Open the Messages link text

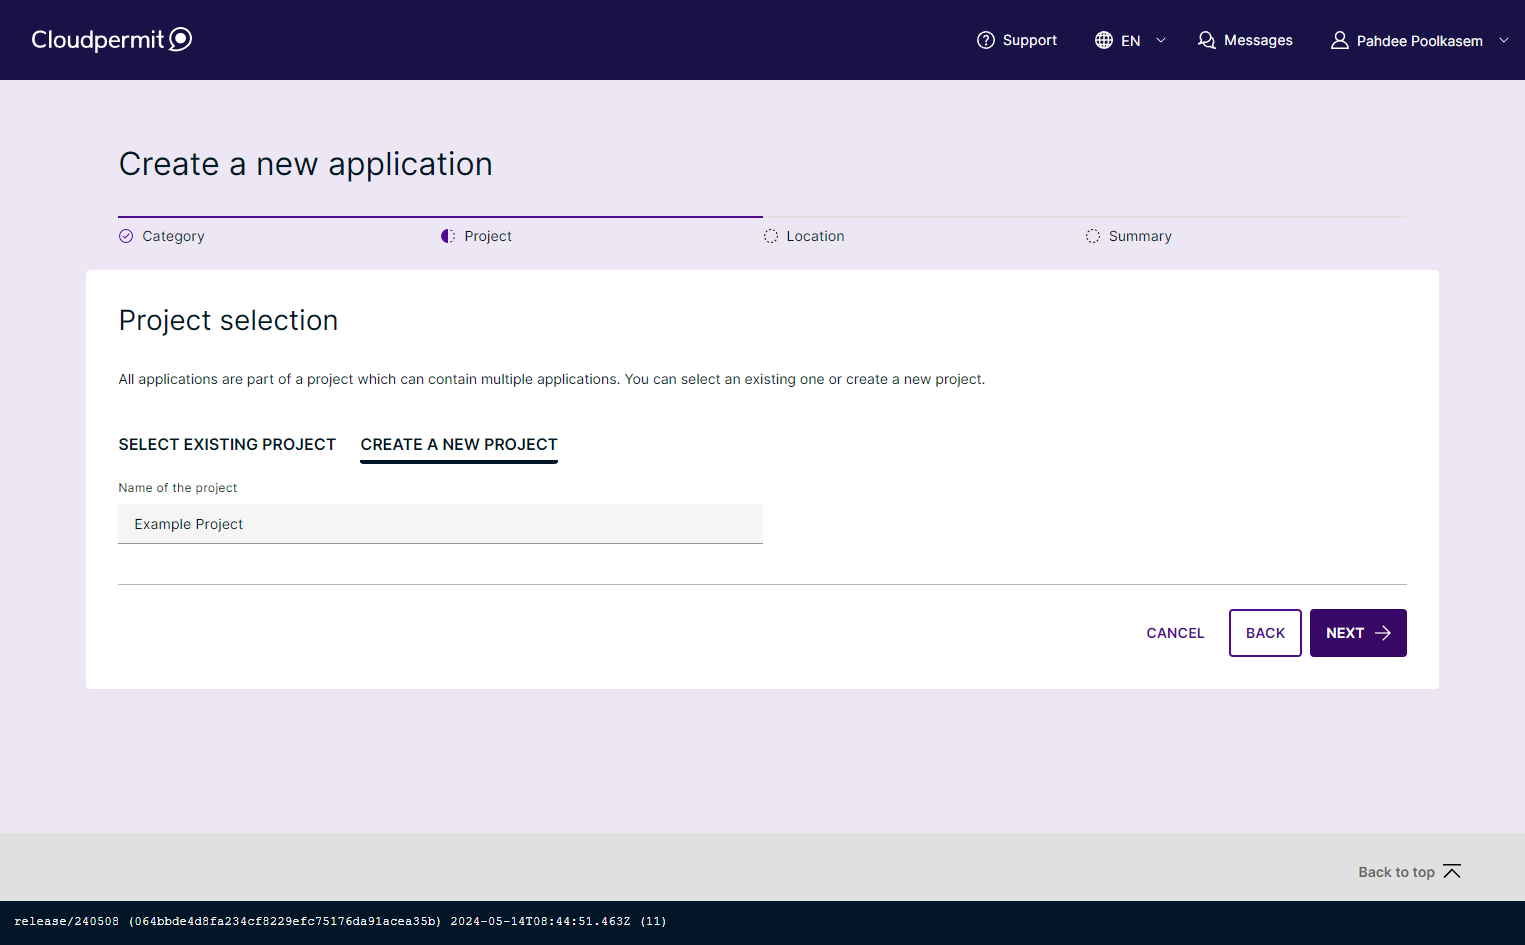pyautogui.click(x=1258, y=40)
